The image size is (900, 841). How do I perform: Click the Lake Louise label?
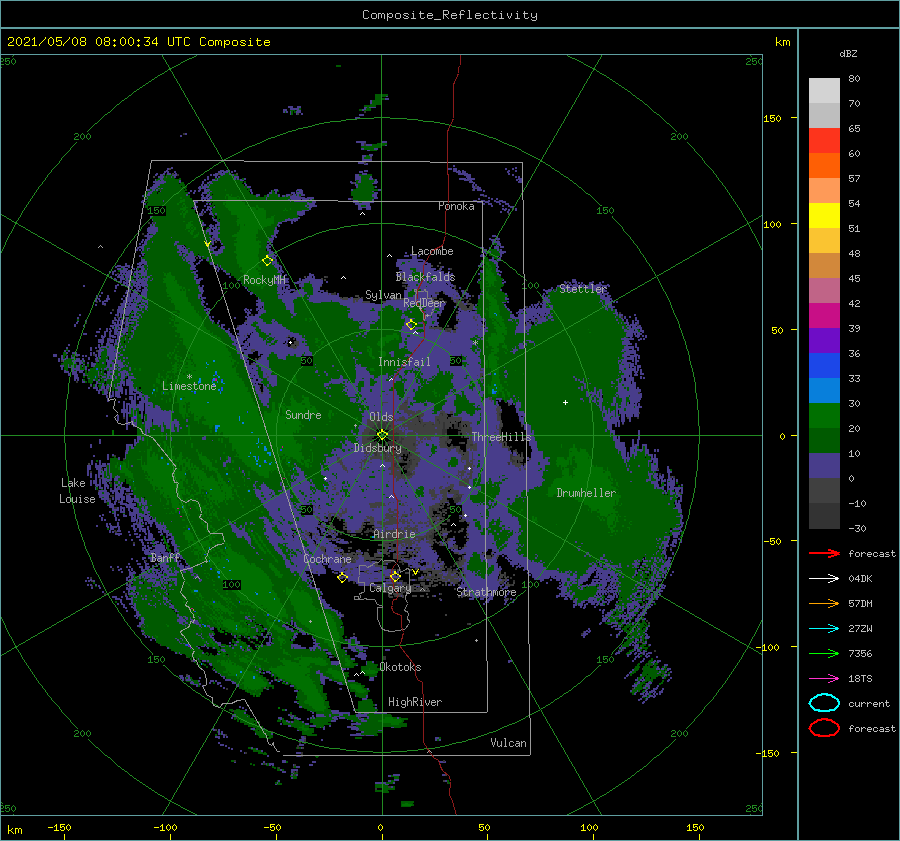tap(77, 491)
